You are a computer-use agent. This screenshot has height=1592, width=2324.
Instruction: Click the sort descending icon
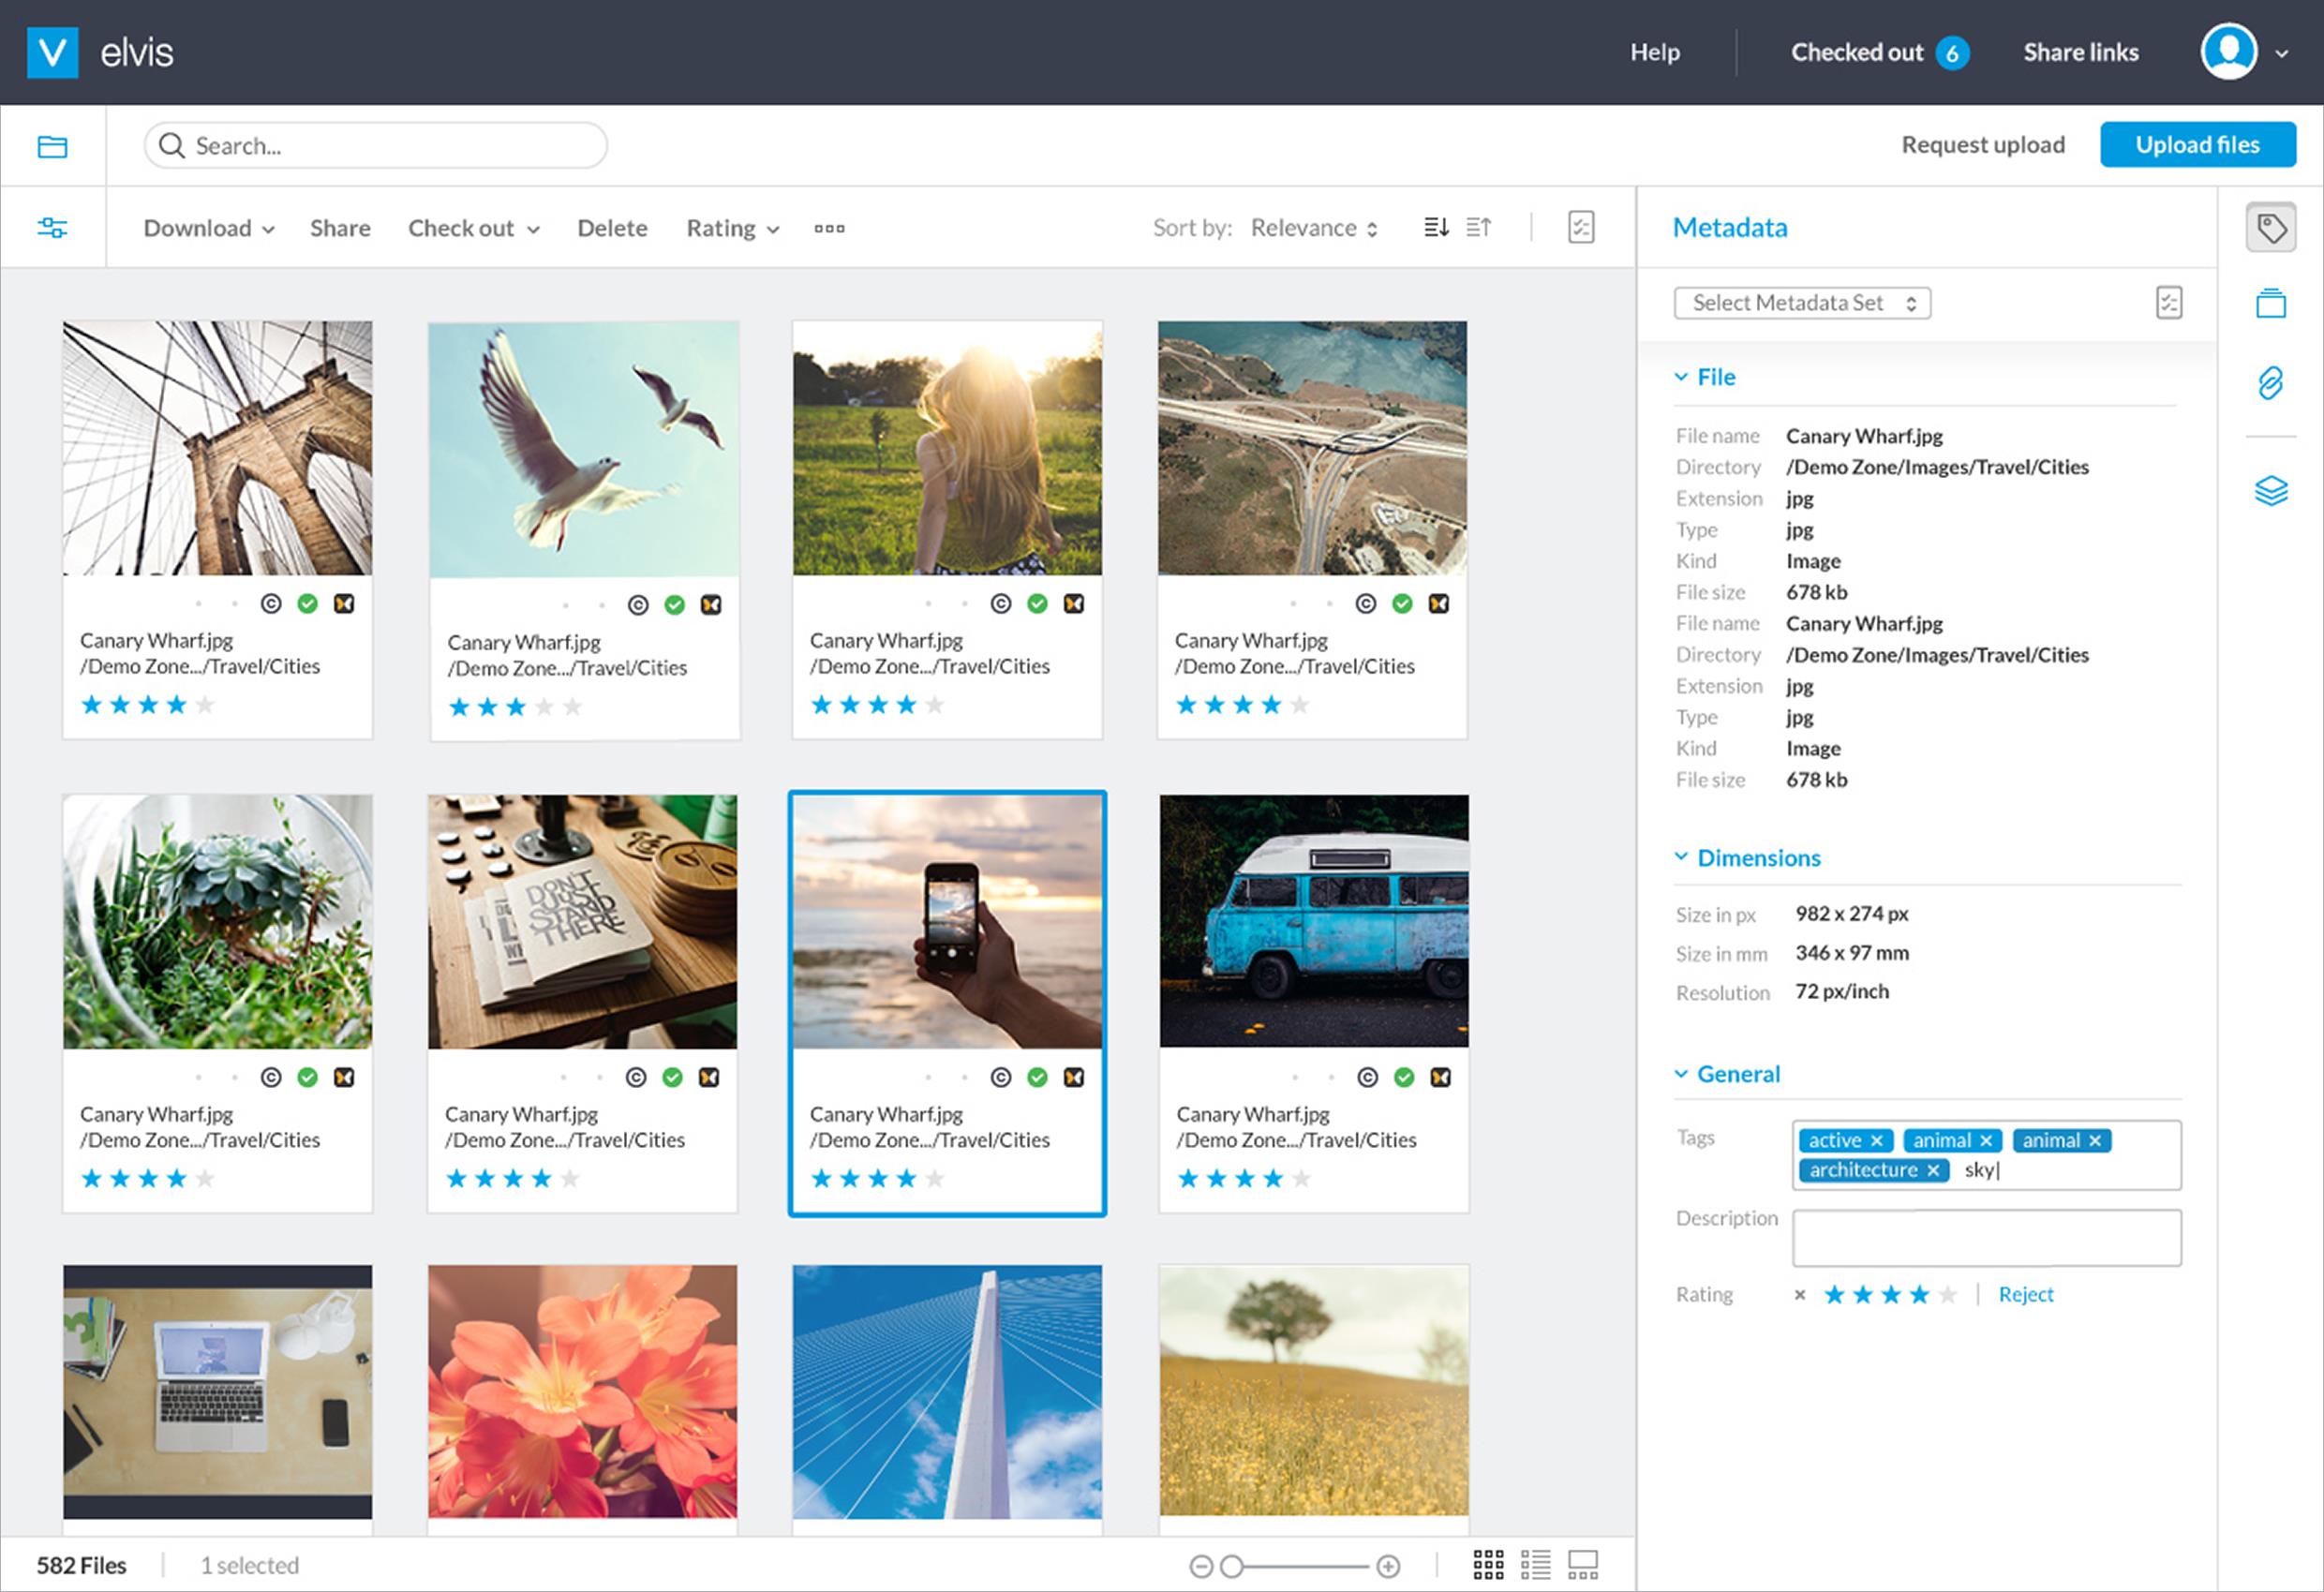(1436, 228)
